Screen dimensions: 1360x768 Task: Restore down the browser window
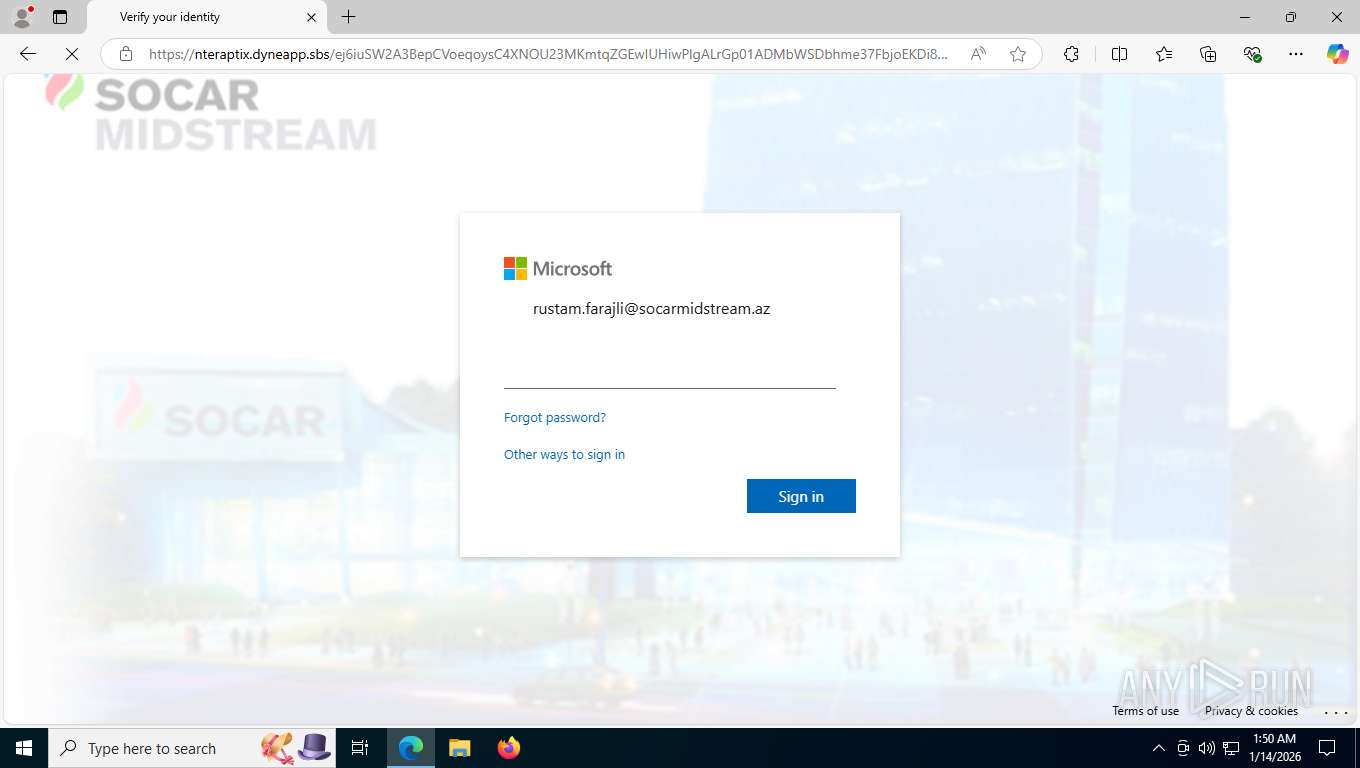tap(1291, 17)
